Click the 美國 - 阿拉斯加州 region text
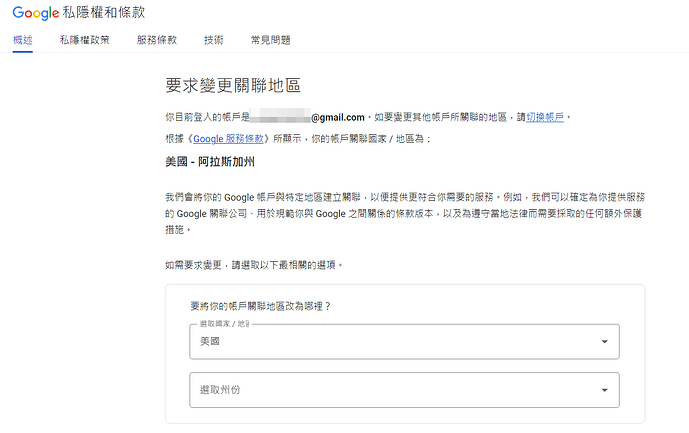The image size is (689, 433). [210, 162]
